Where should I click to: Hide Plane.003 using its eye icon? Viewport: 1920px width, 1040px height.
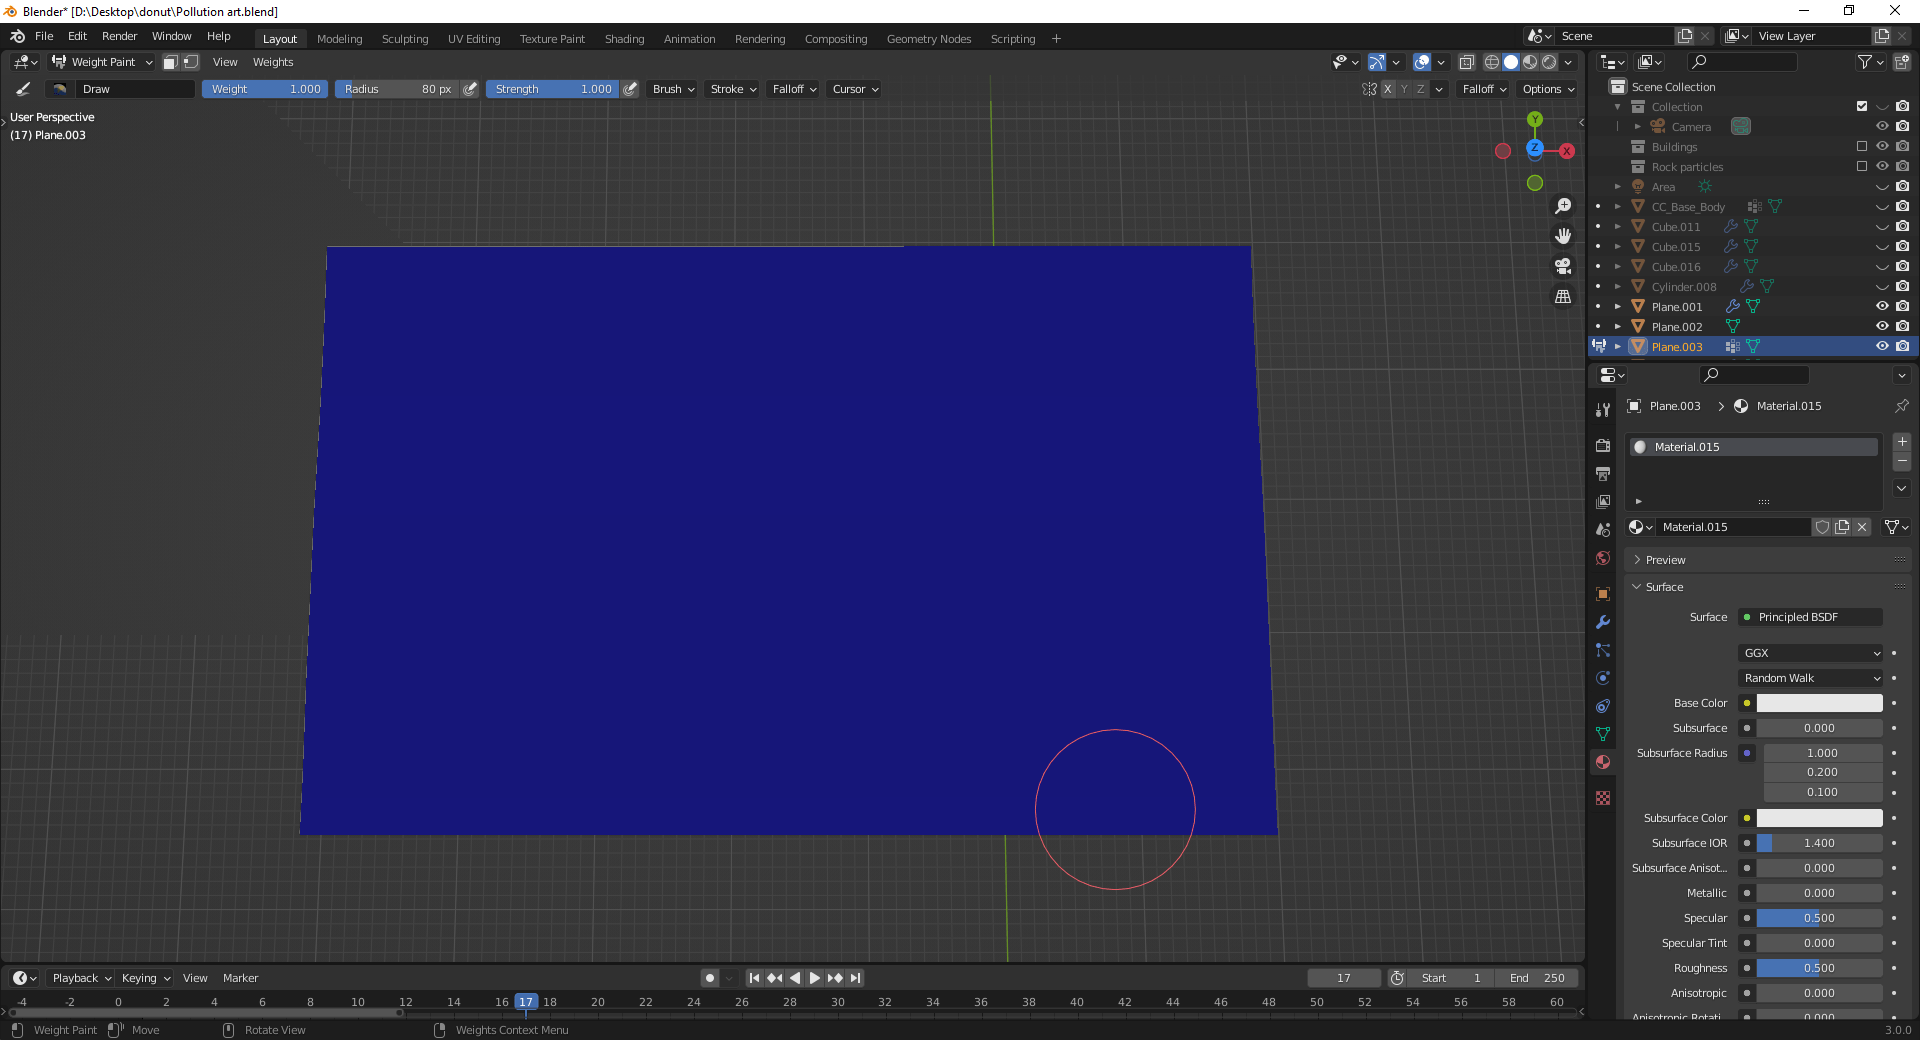(x=1882, y=347)
